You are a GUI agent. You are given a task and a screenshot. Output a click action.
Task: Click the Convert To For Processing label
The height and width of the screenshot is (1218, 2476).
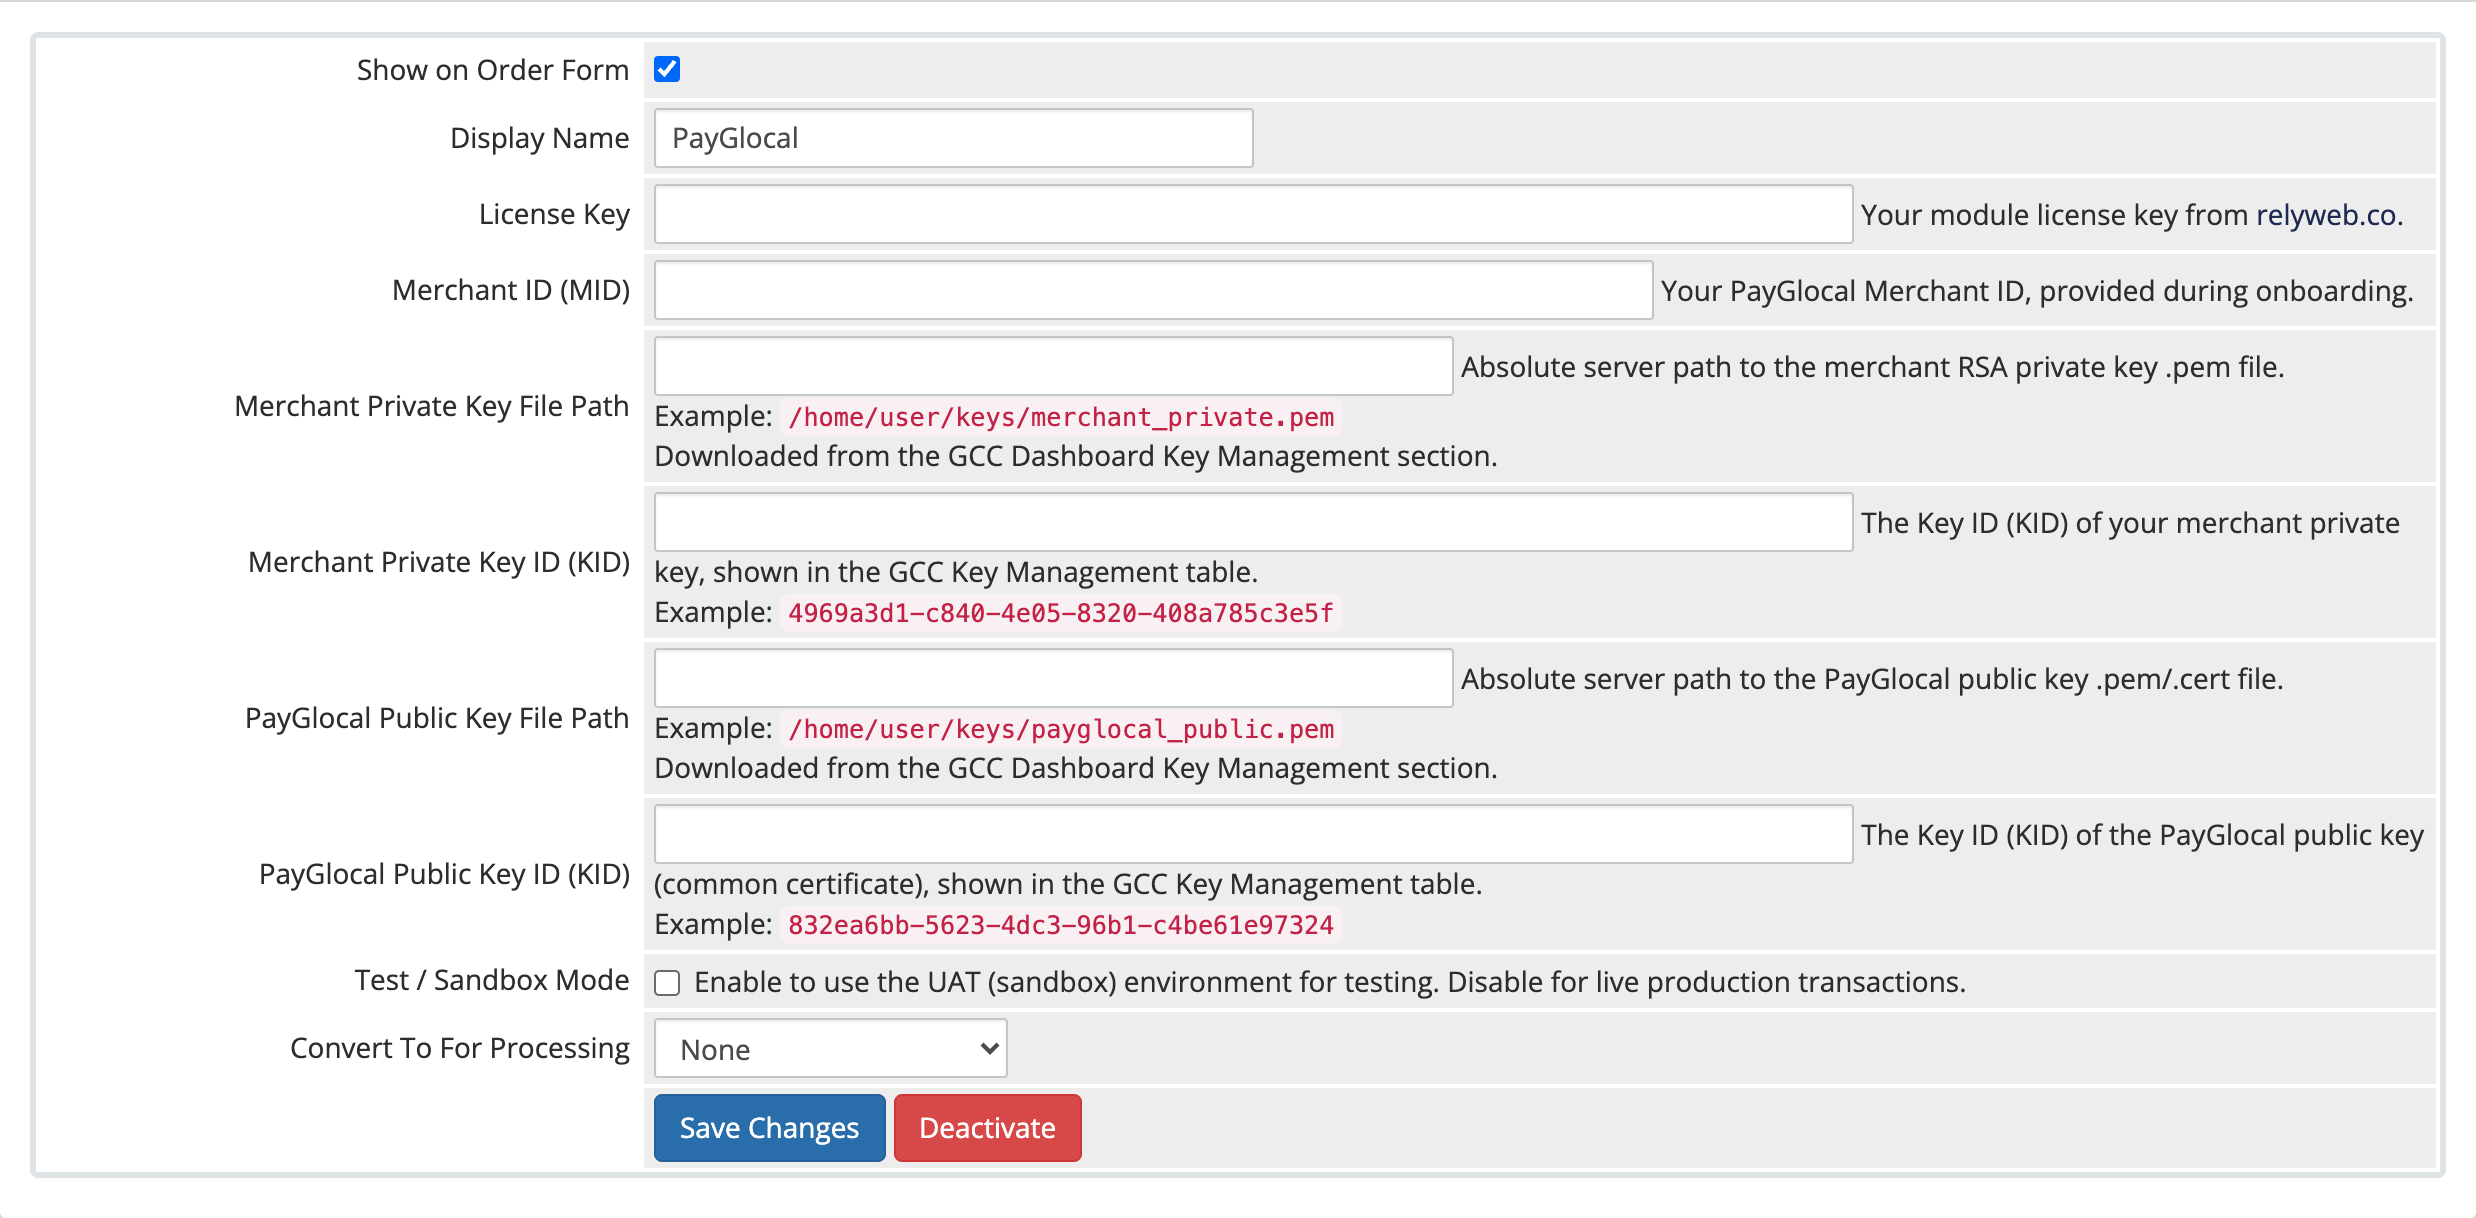[x=460, y=1048]
